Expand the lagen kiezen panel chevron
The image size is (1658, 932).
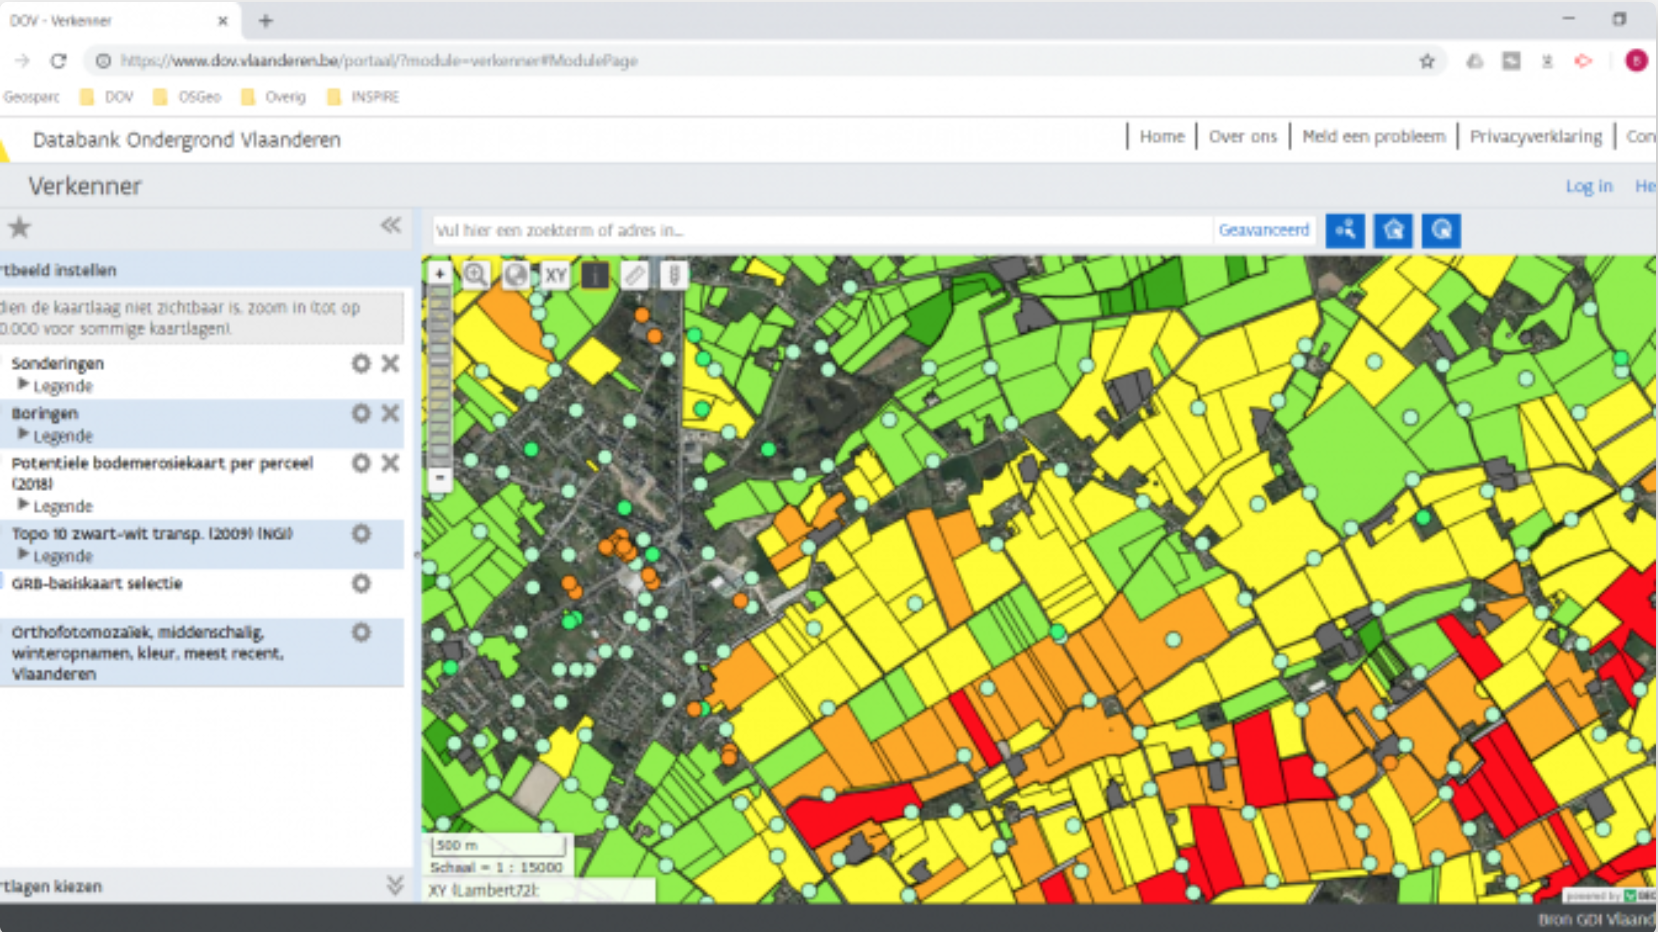[x=395, y=885]
